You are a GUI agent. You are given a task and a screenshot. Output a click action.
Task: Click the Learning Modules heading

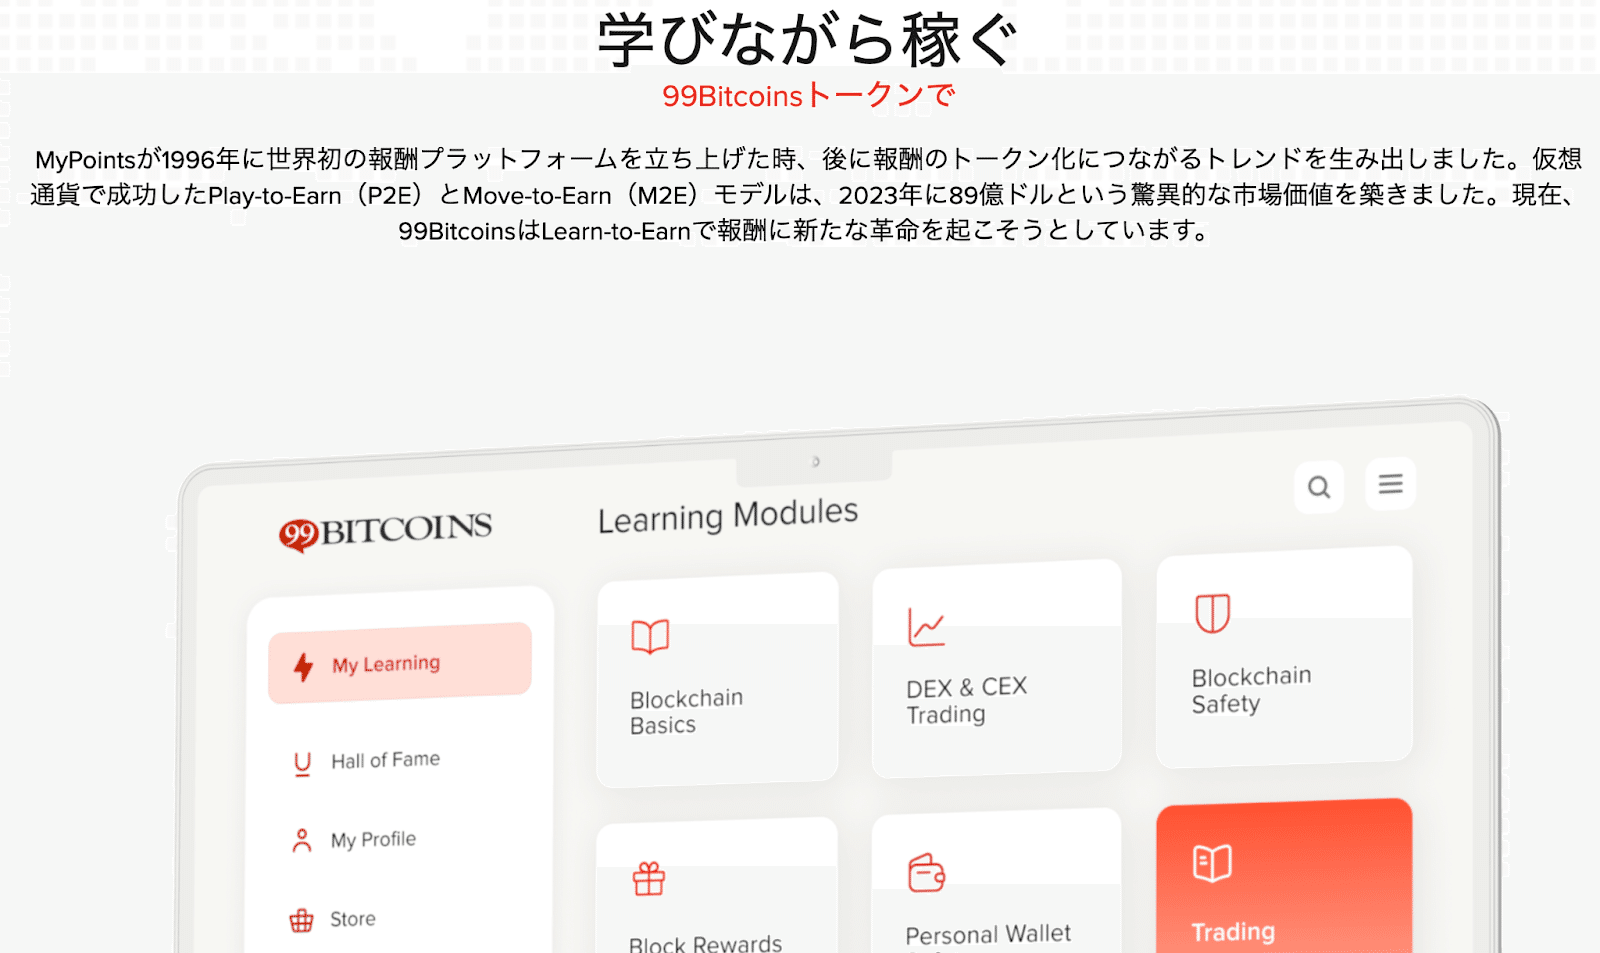point(728,516)
